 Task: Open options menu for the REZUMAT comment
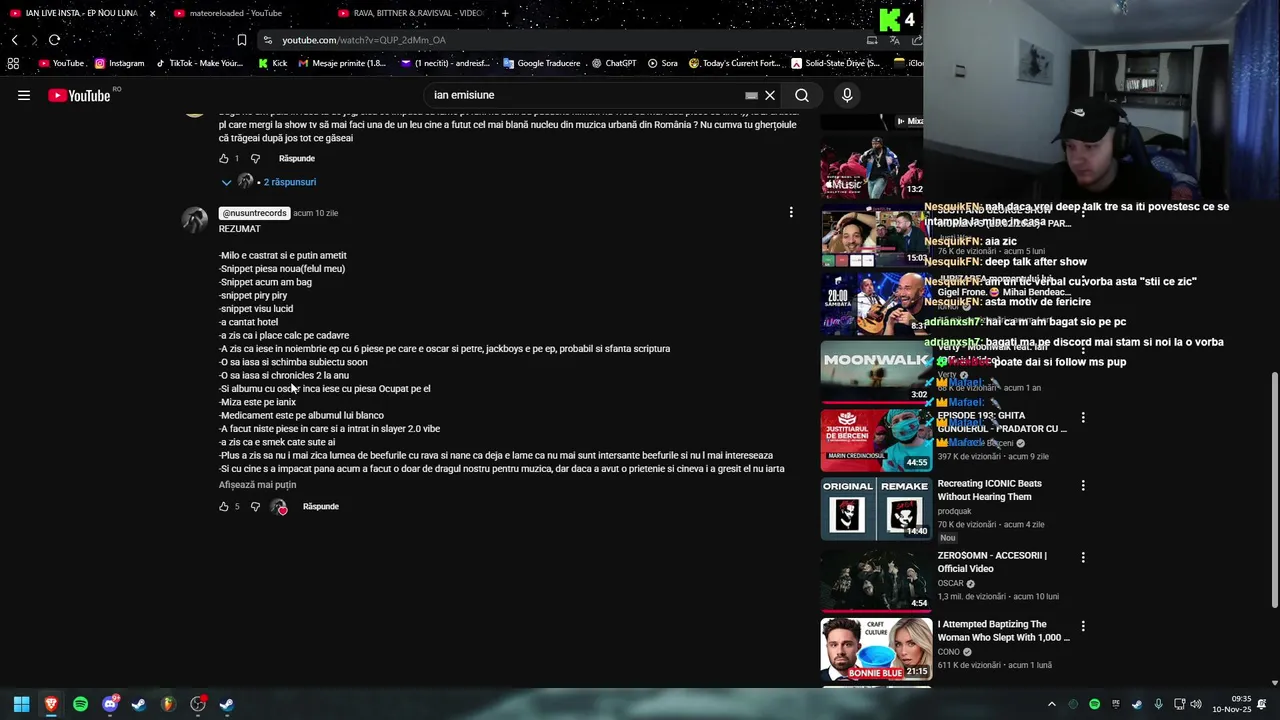[791, 212]
